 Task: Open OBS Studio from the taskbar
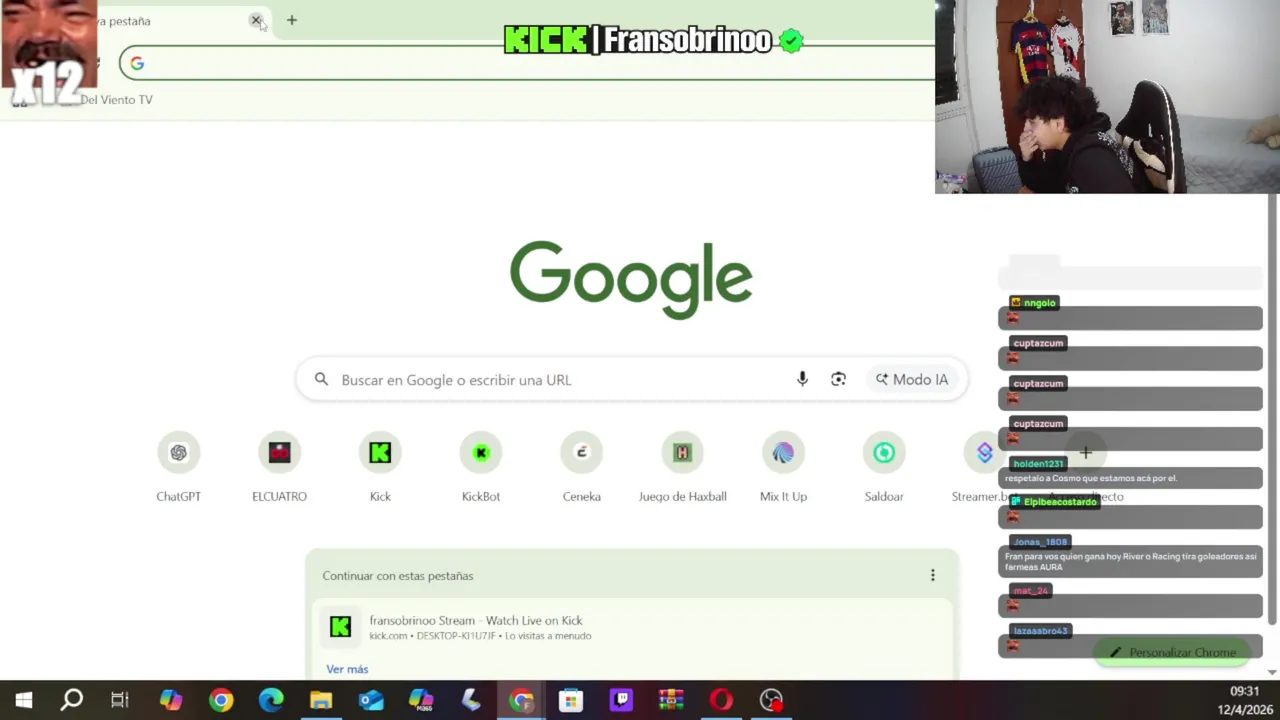(771, 700)
